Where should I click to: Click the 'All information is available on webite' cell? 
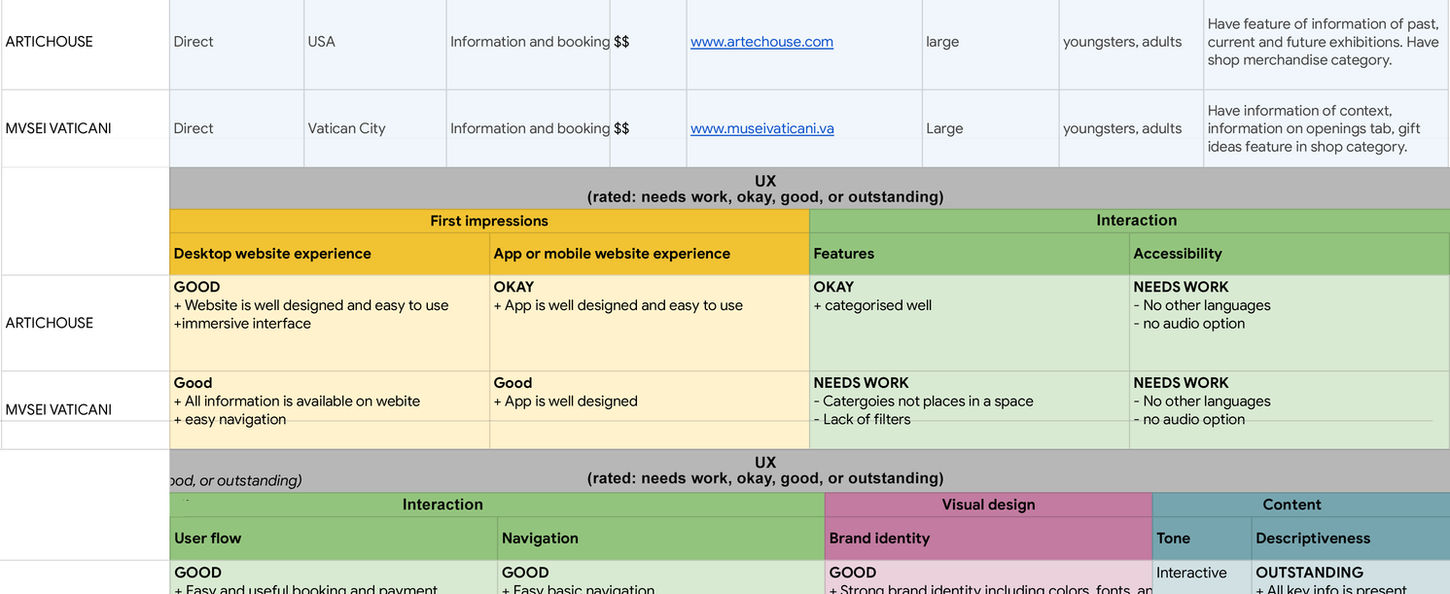329,410
